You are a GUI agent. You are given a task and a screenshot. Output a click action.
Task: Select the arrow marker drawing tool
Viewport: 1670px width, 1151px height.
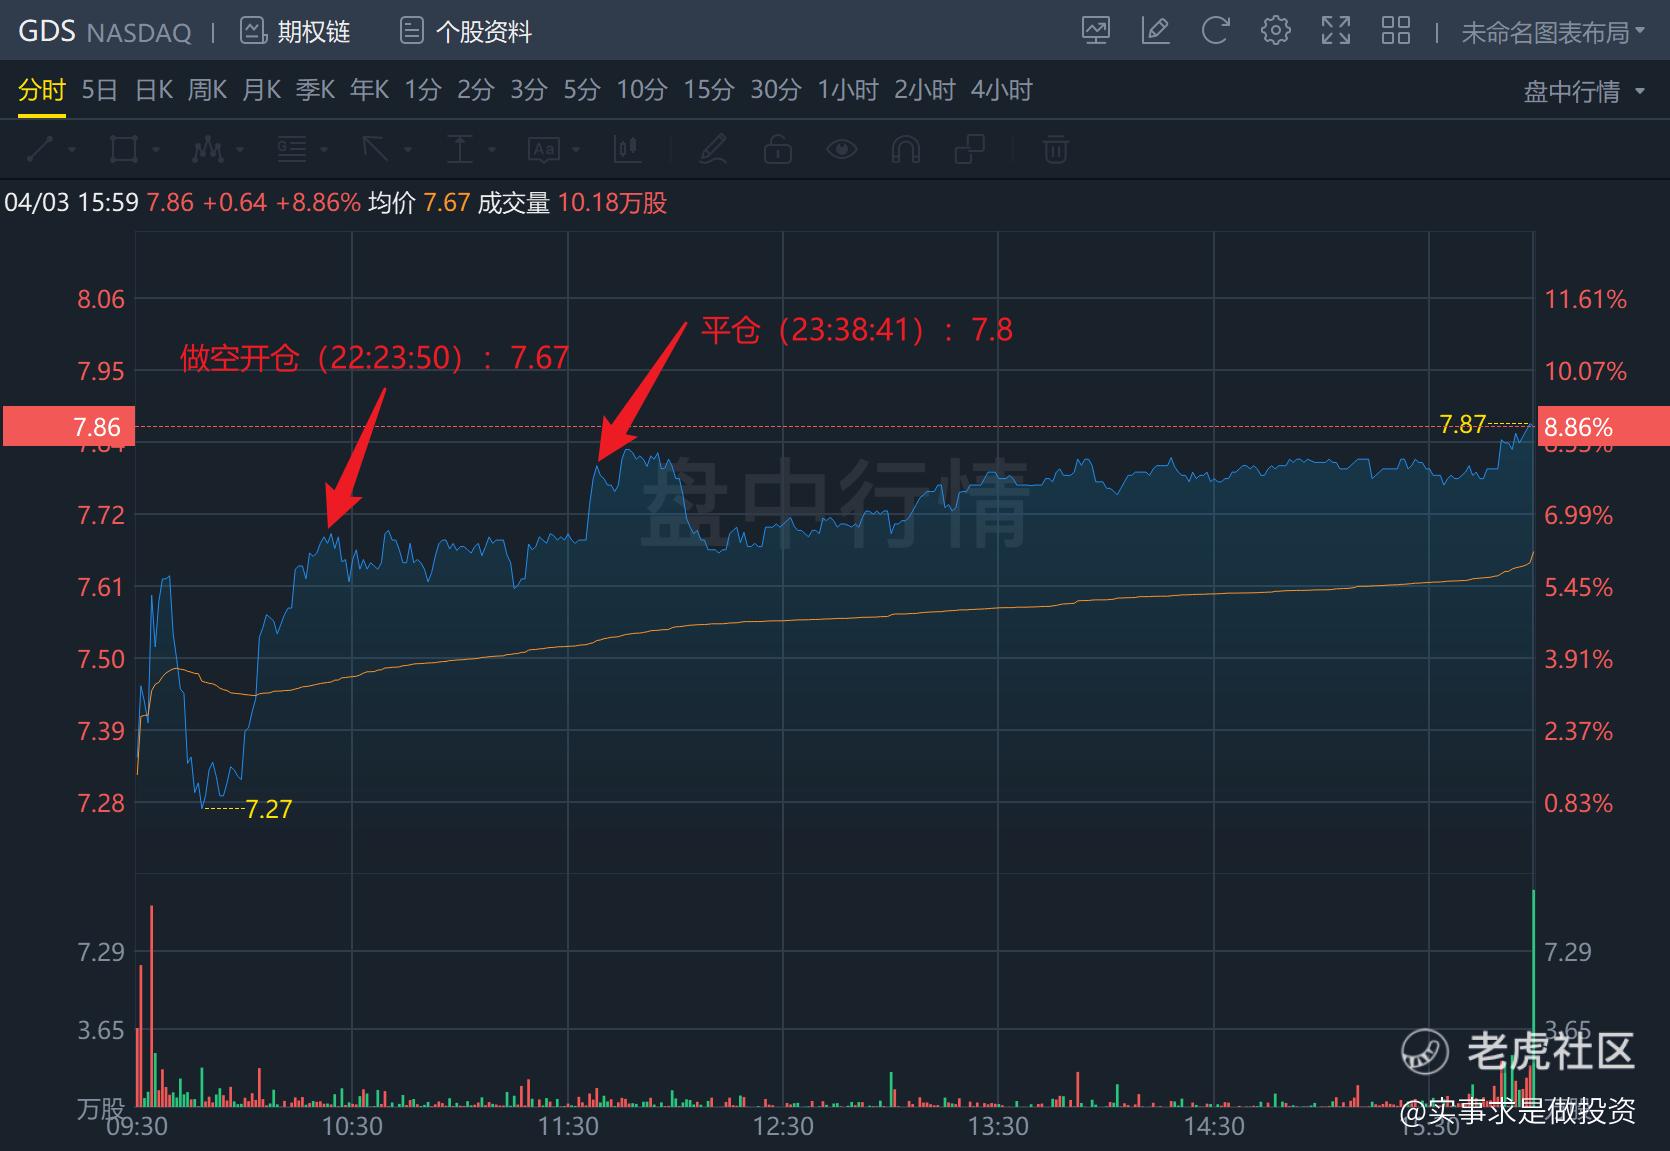(376, 150)
